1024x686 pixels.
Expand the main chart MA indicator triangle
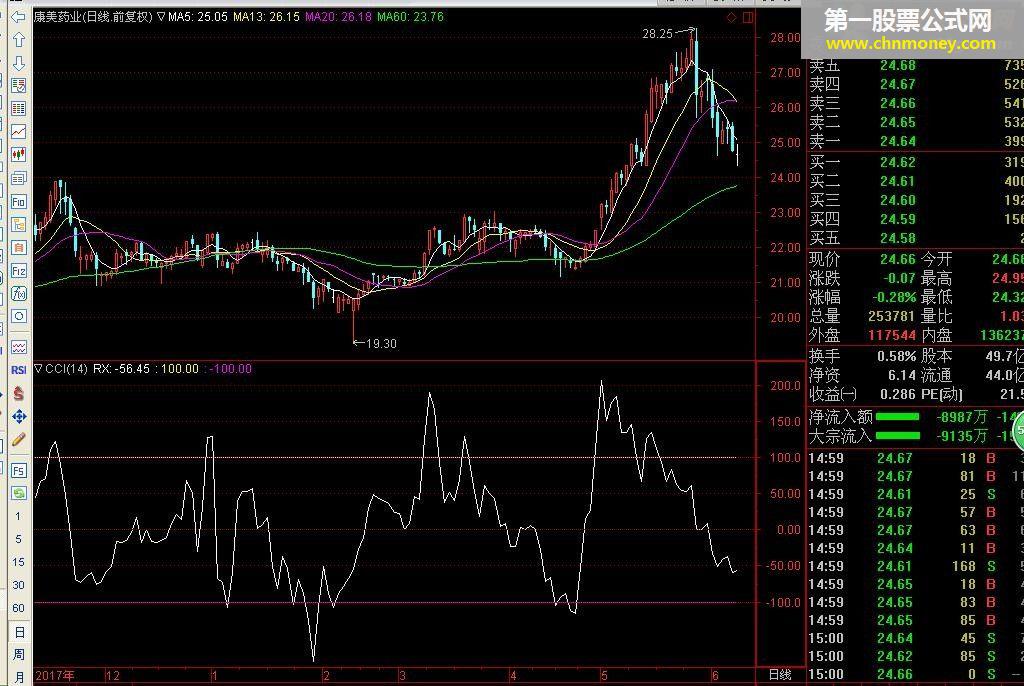pyautogui.click(x=161, y=17)
